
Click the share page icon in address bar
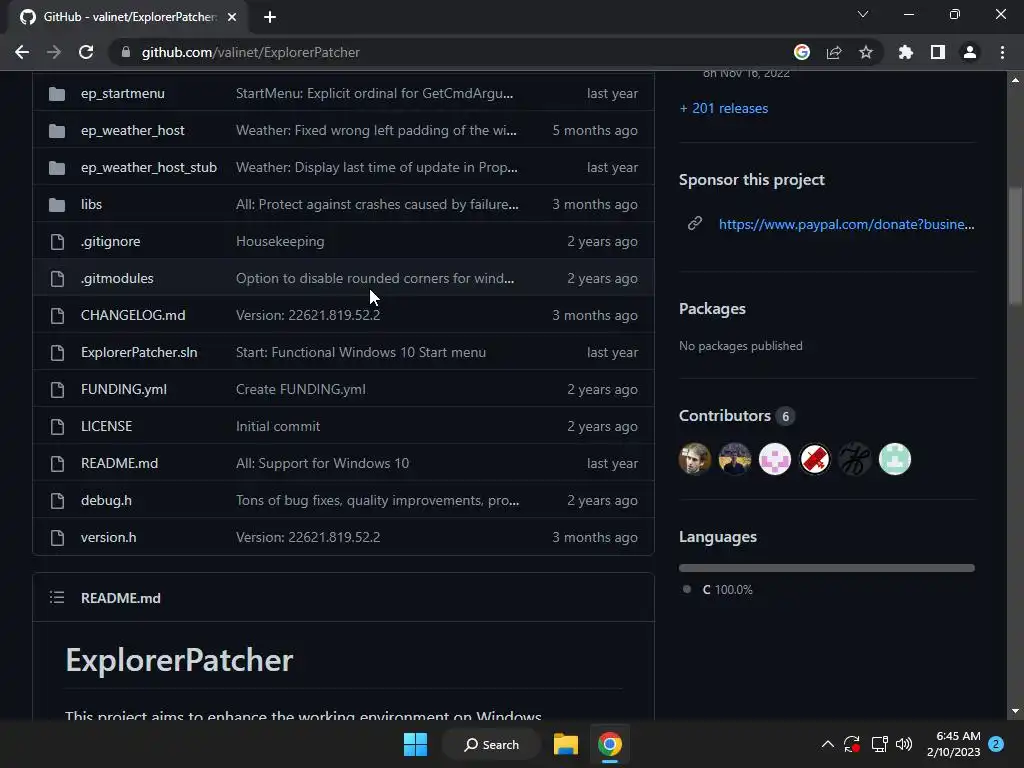[834, 52]
